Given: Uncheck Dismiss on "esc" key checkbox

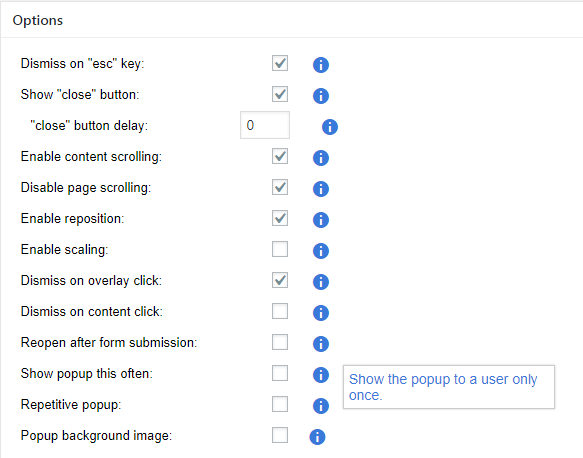Looking at the screenshot, I should point(280,63).
